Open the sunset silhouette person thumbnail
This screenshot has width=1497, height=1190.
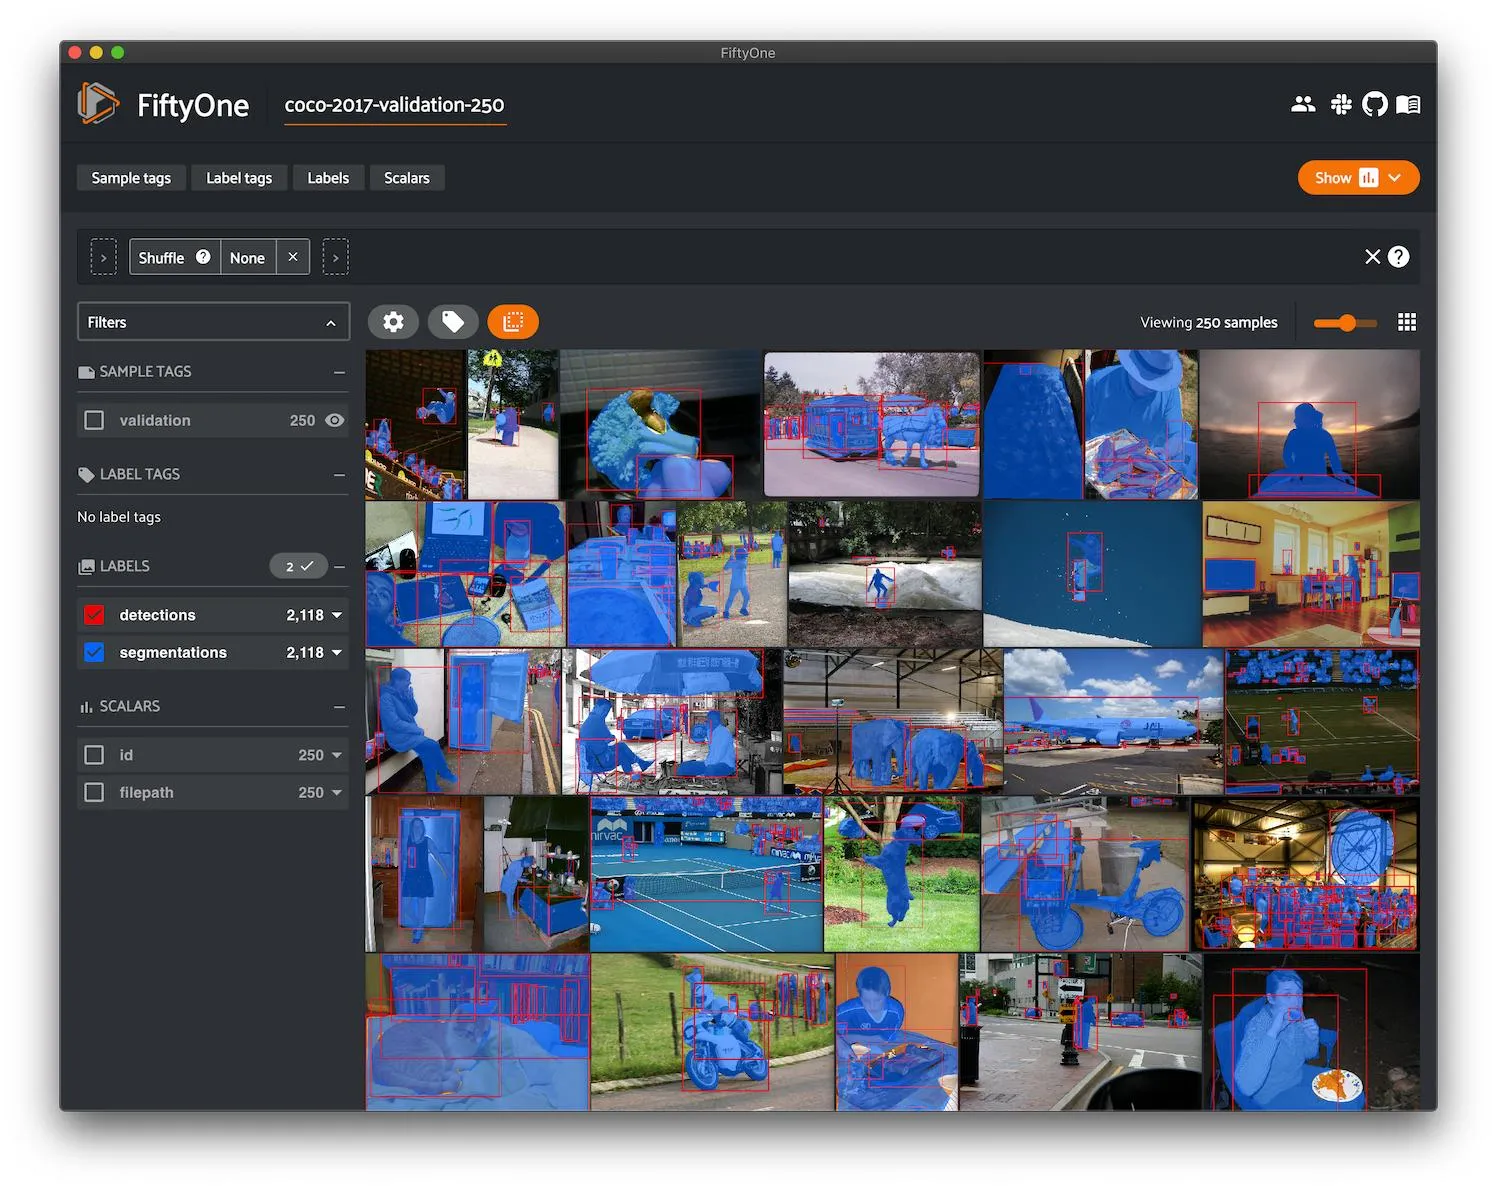1309,424
